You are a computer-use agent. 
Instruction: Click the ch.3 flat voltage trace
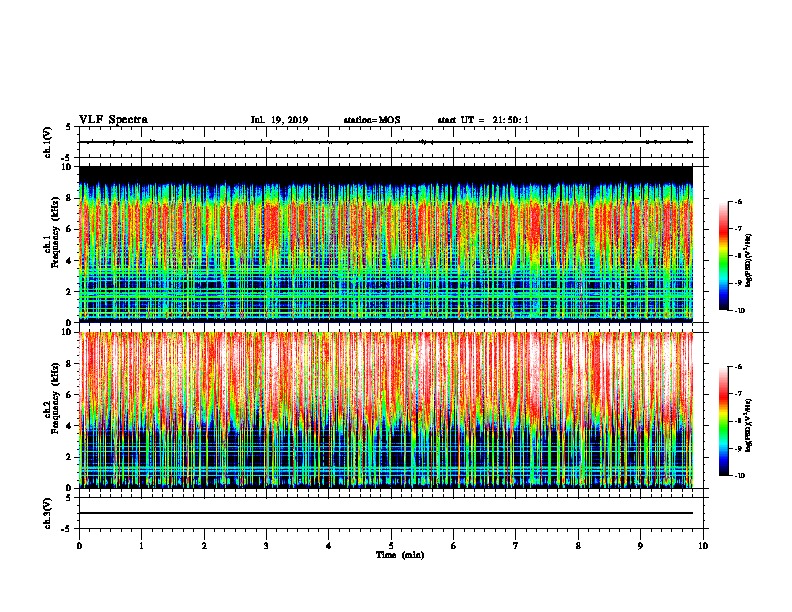click(x=386, y=513)
